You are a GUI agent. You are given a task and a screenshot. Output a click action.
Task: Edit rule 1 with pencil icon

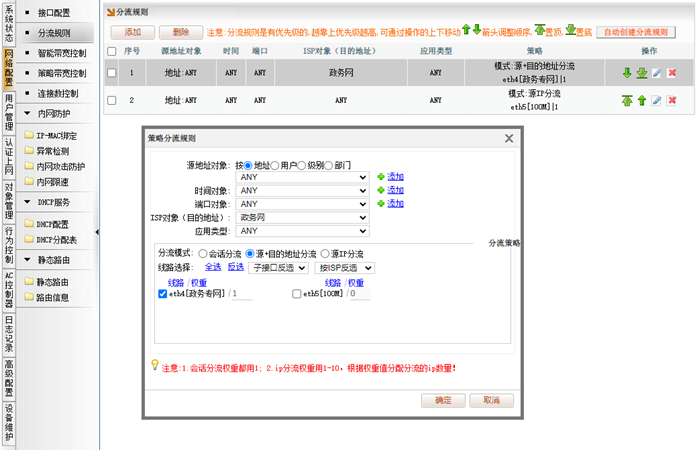click(657, 73)
